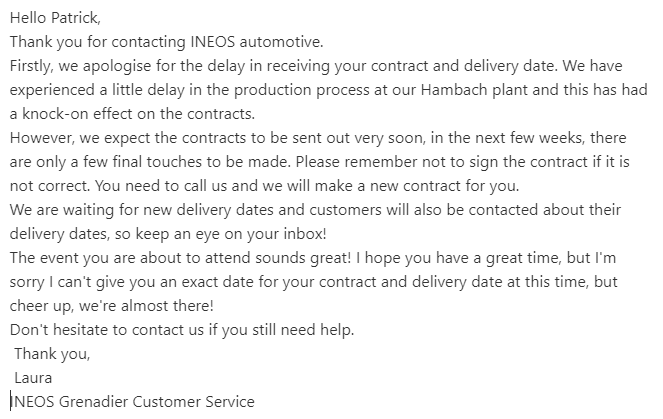Place cursor on the word "Firstly"
This screenshot has height=419, width=663.
33,67
